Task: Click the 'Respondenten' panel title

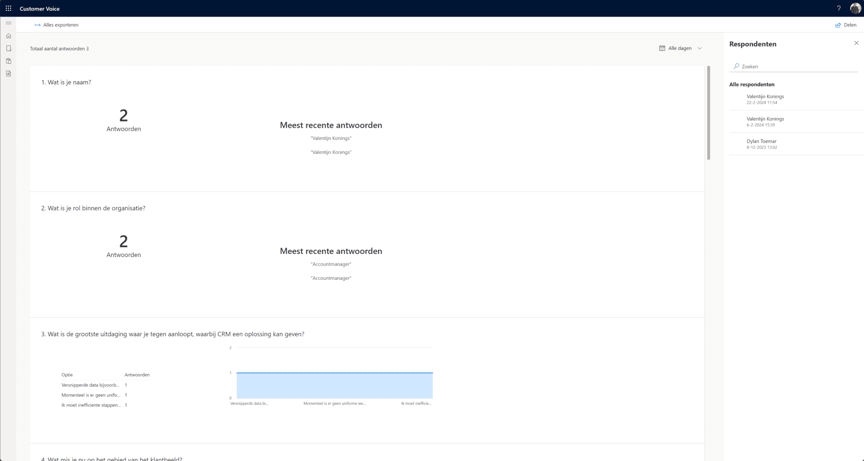Action: click(x=753, y=44)
